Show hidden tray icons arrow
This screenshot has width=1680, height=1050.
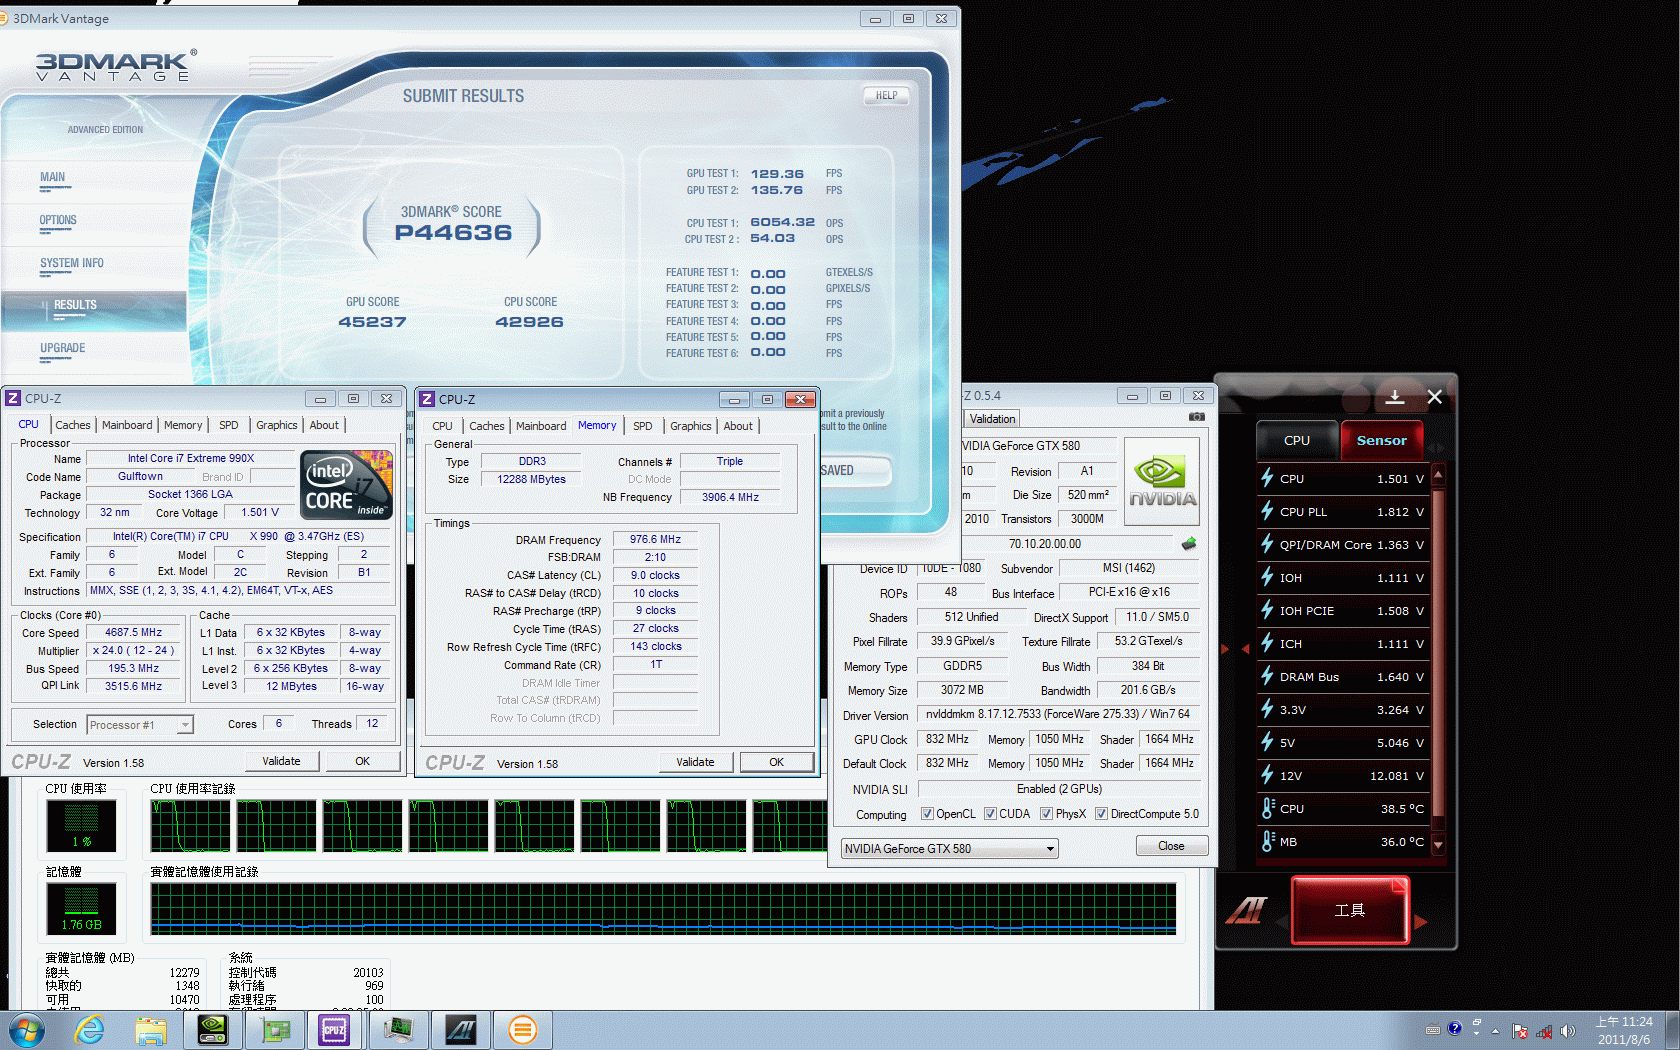click(x=1496, y=1031)
